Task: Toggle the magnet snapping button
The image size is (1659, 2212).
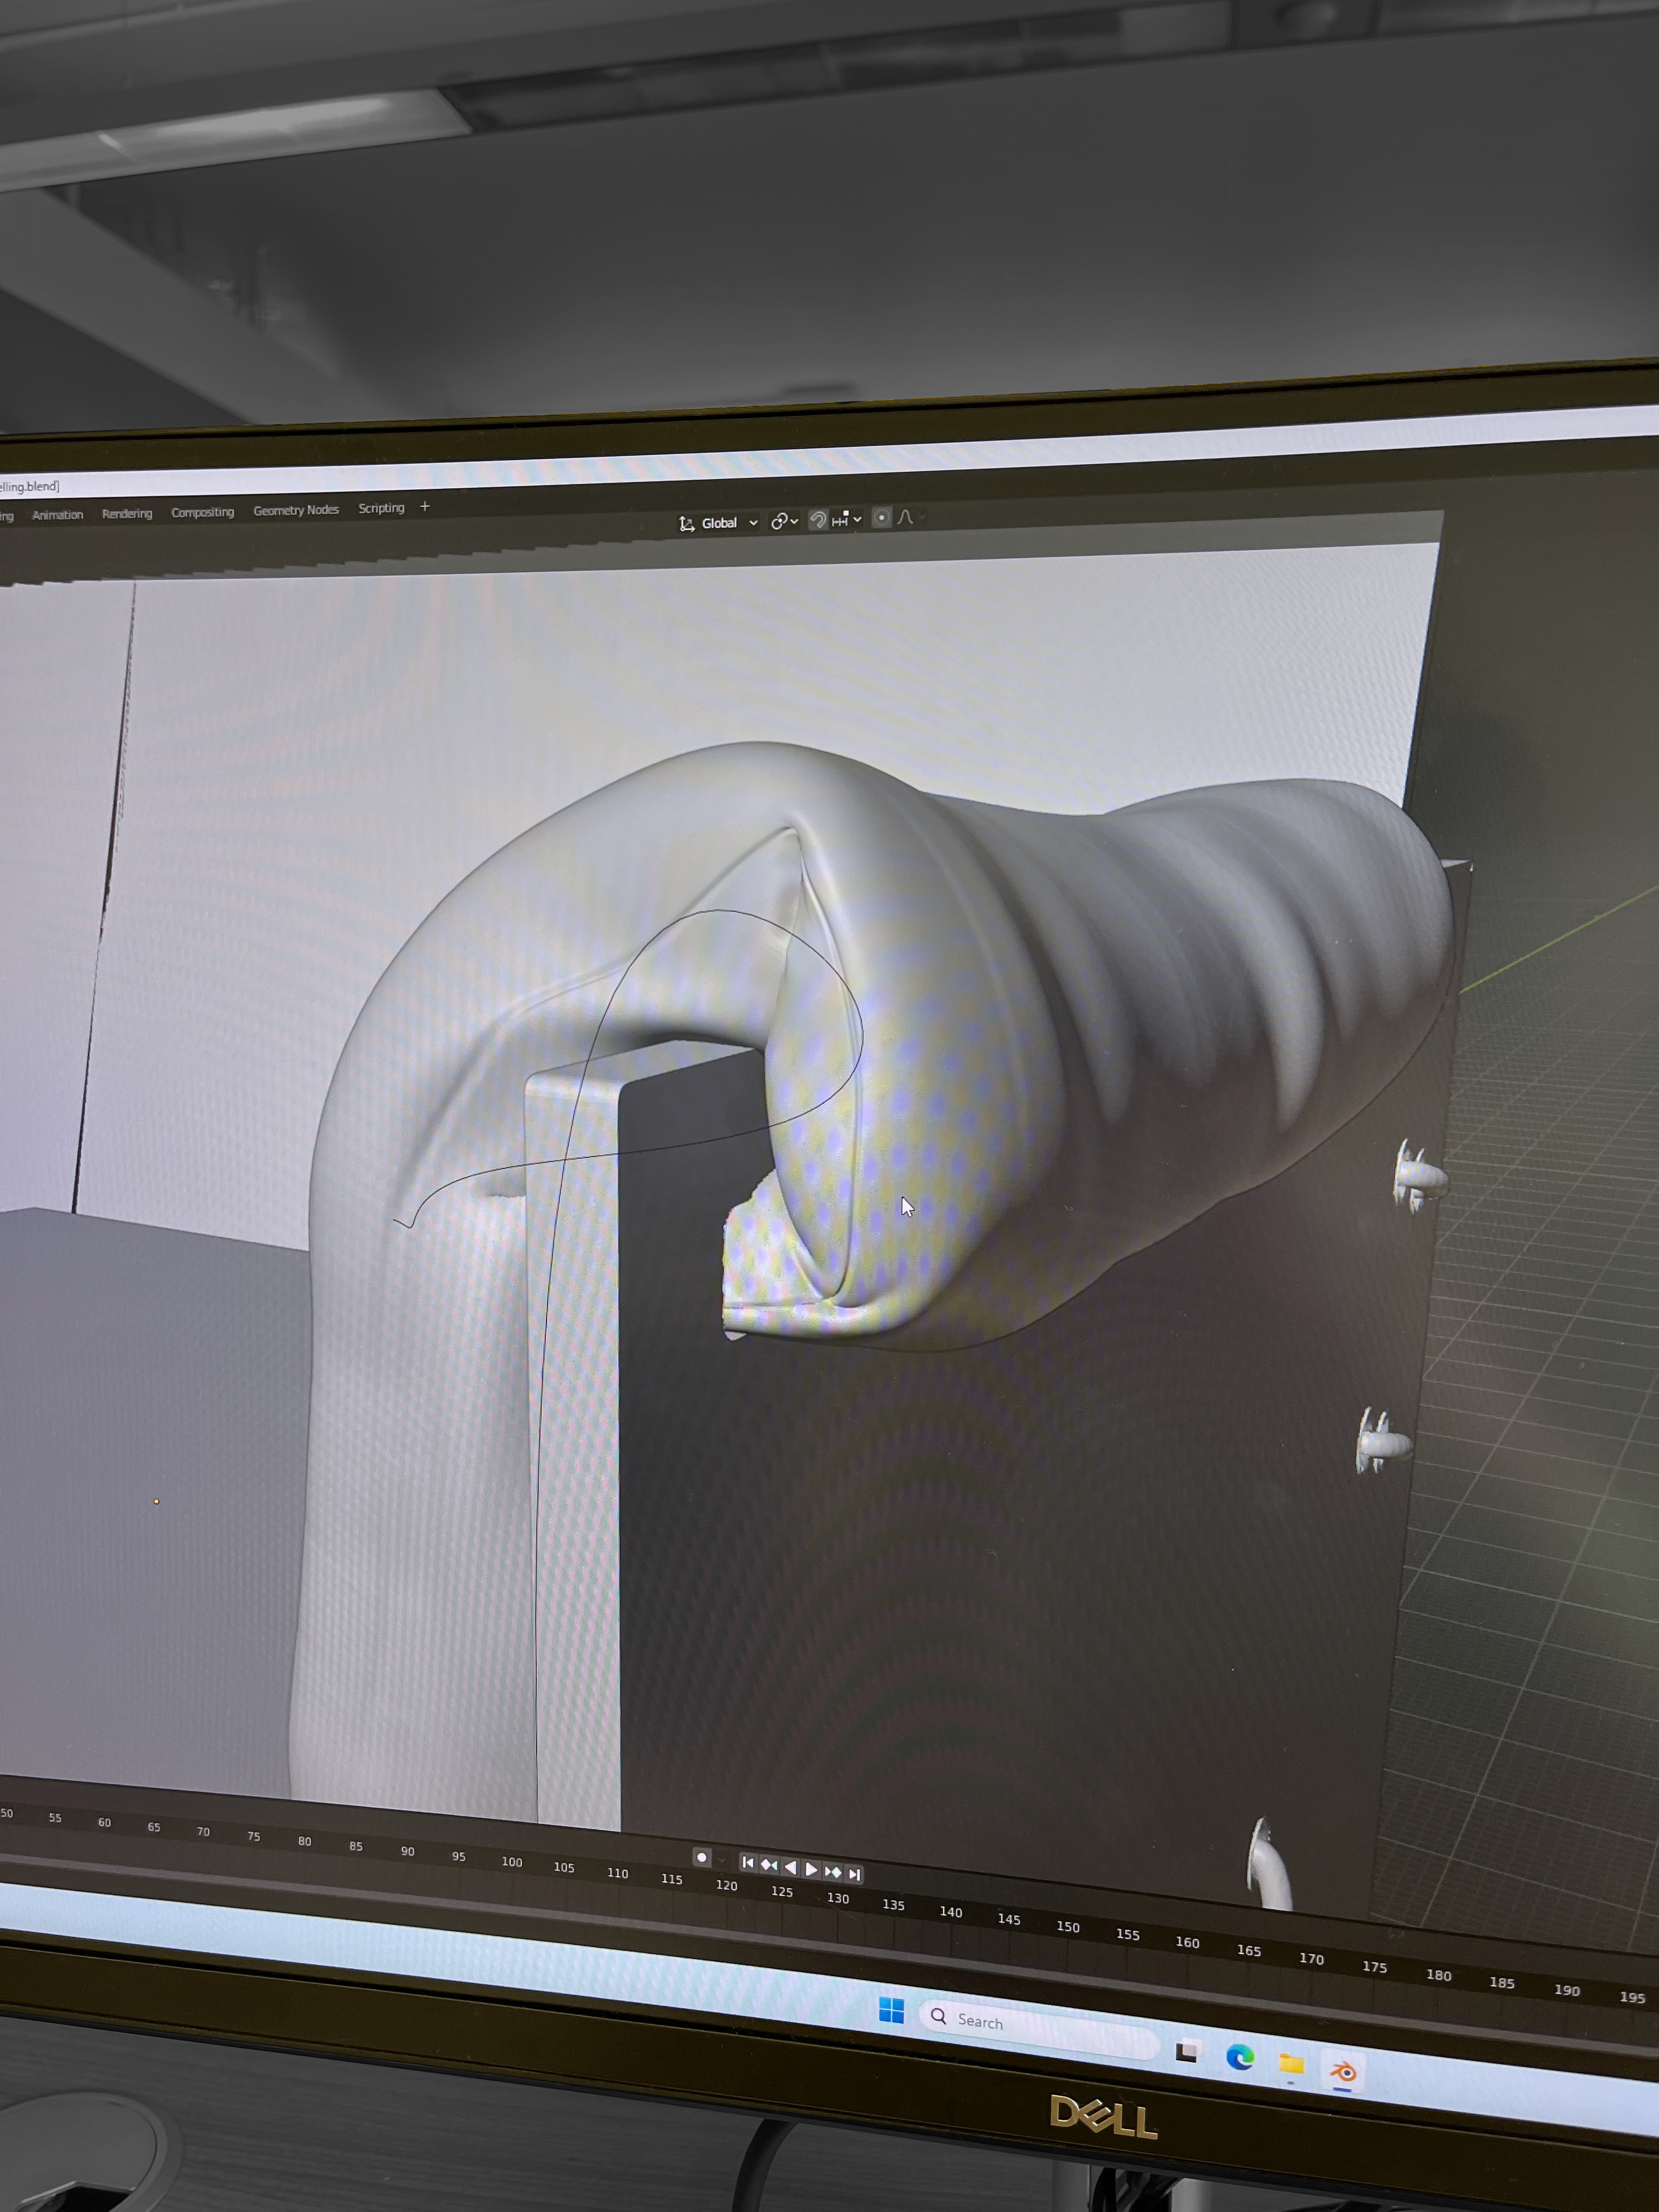Action: coord(818,519)
